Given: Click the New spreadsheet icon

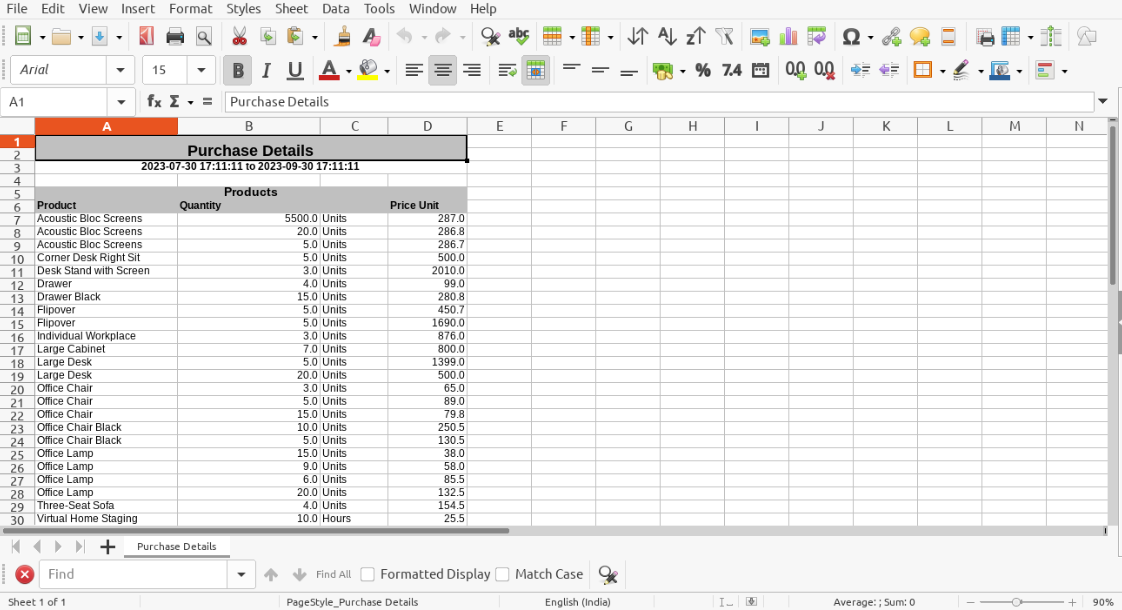Looking at the screenshot, I should pos(23,36).
